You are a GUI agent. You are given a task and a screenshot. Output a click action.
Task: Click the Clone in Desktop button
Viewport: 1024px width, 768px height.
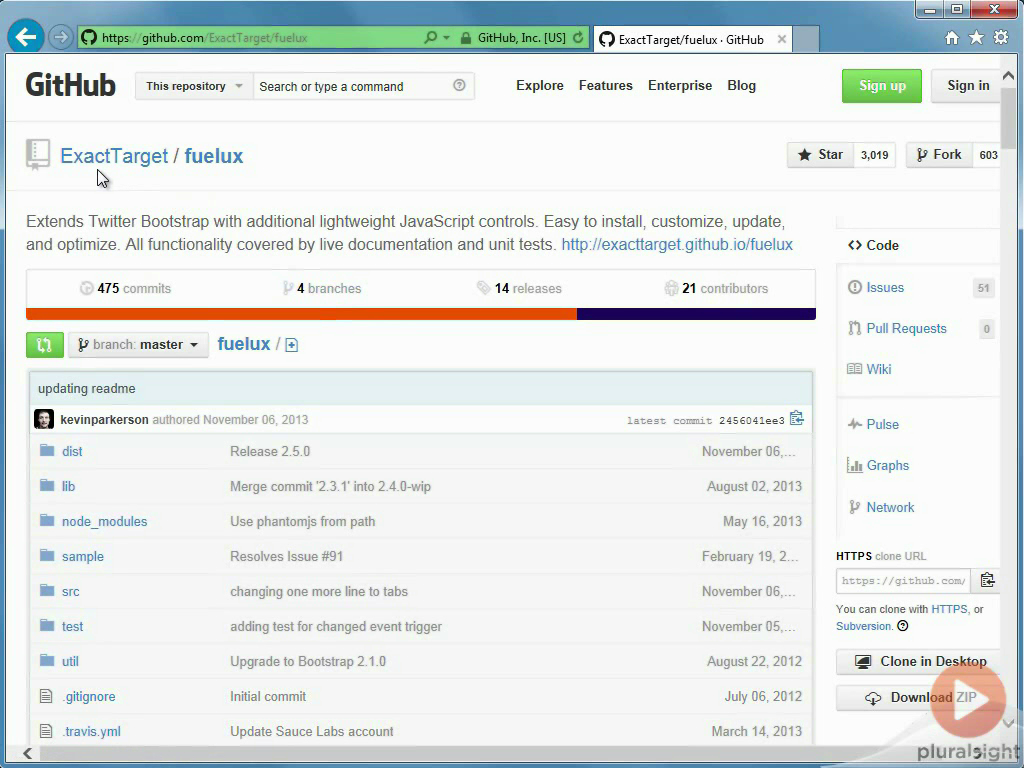click(x=920, y=662)
